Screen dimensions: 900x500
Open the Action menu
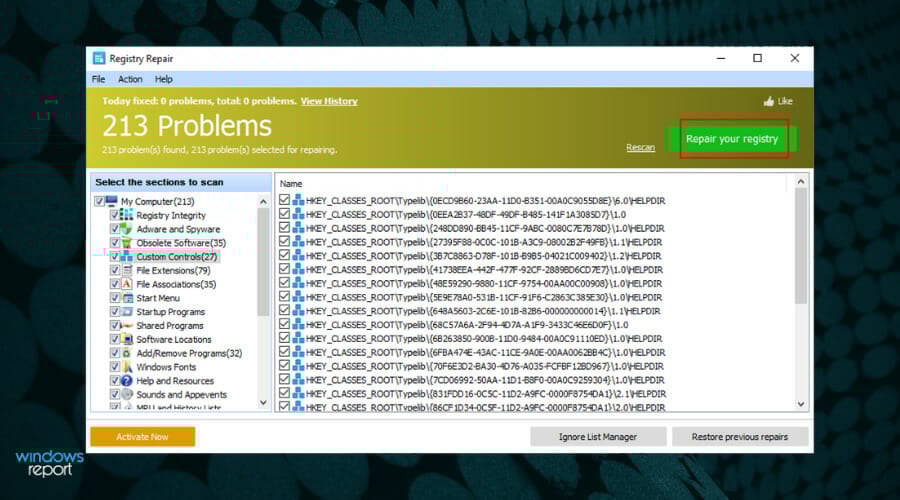(x=130, y=79)
